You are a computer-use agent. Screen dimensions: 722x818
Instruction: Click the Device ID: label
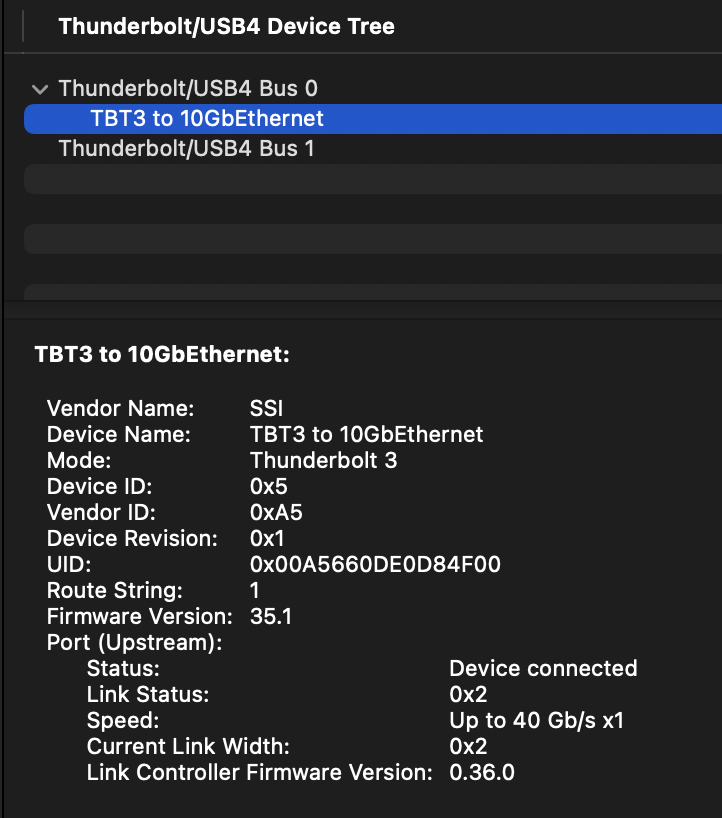coord(100,487)
